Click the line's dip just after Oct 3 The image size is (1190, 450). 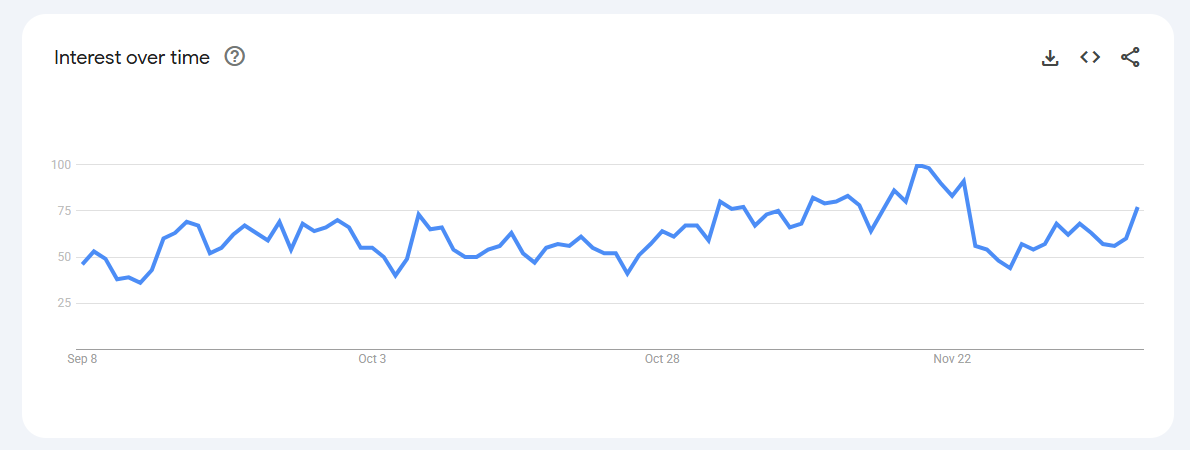click(x=396, y=275)
